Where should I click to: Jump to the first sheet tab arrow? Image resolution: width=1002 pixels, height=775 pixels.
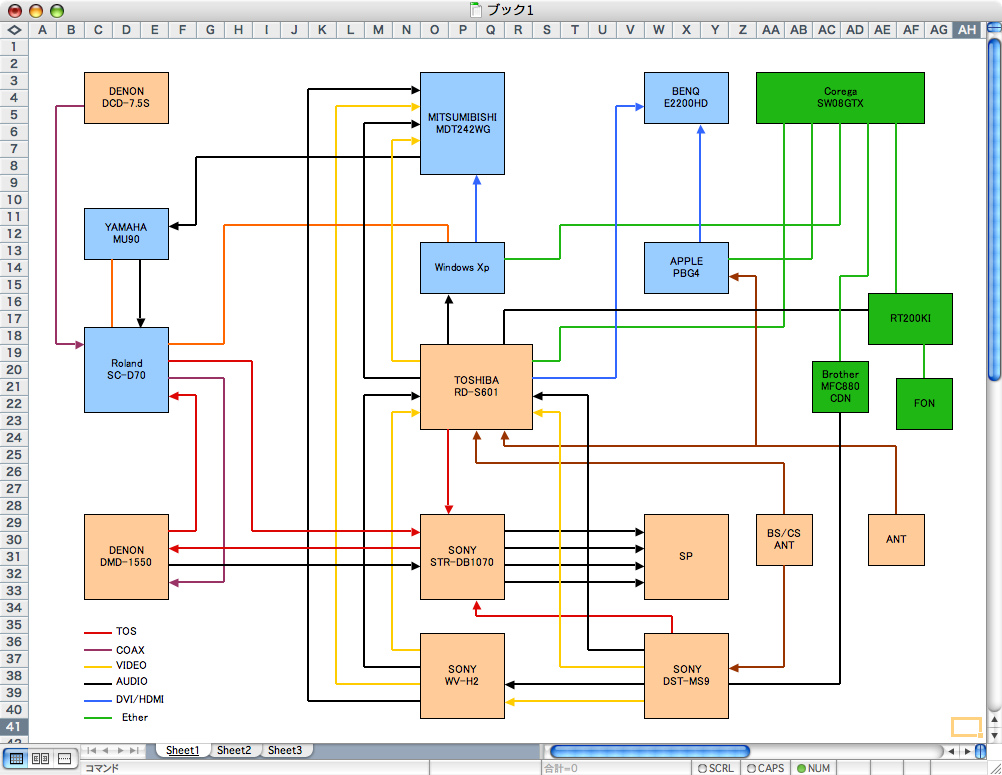(x=91, y=751)
